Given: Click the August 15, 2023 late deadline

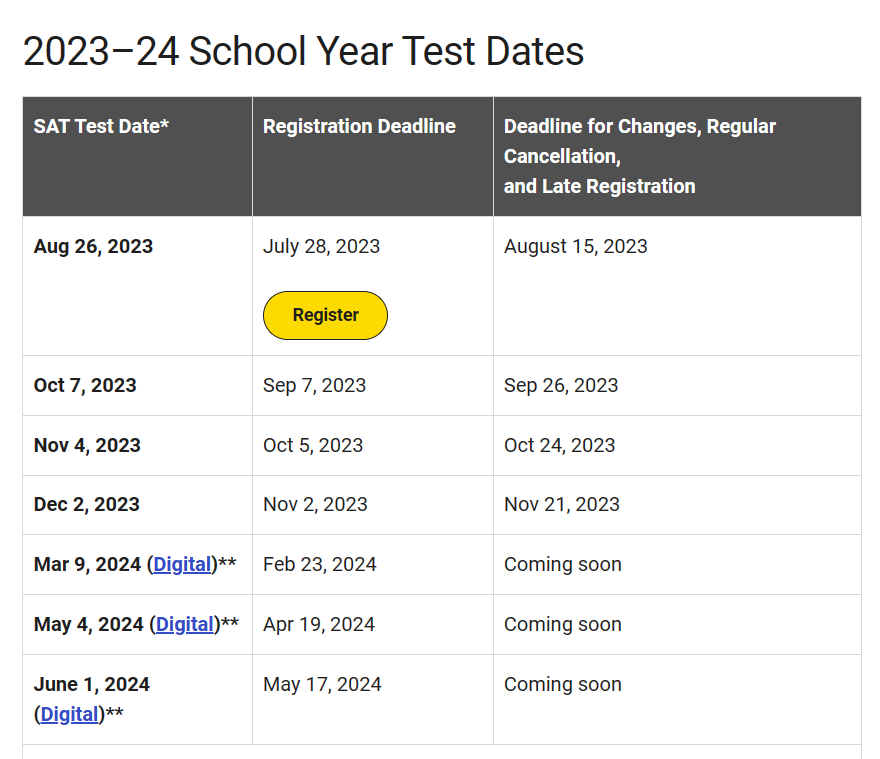Looking at the screenshot, I should (x=576, y=246).
